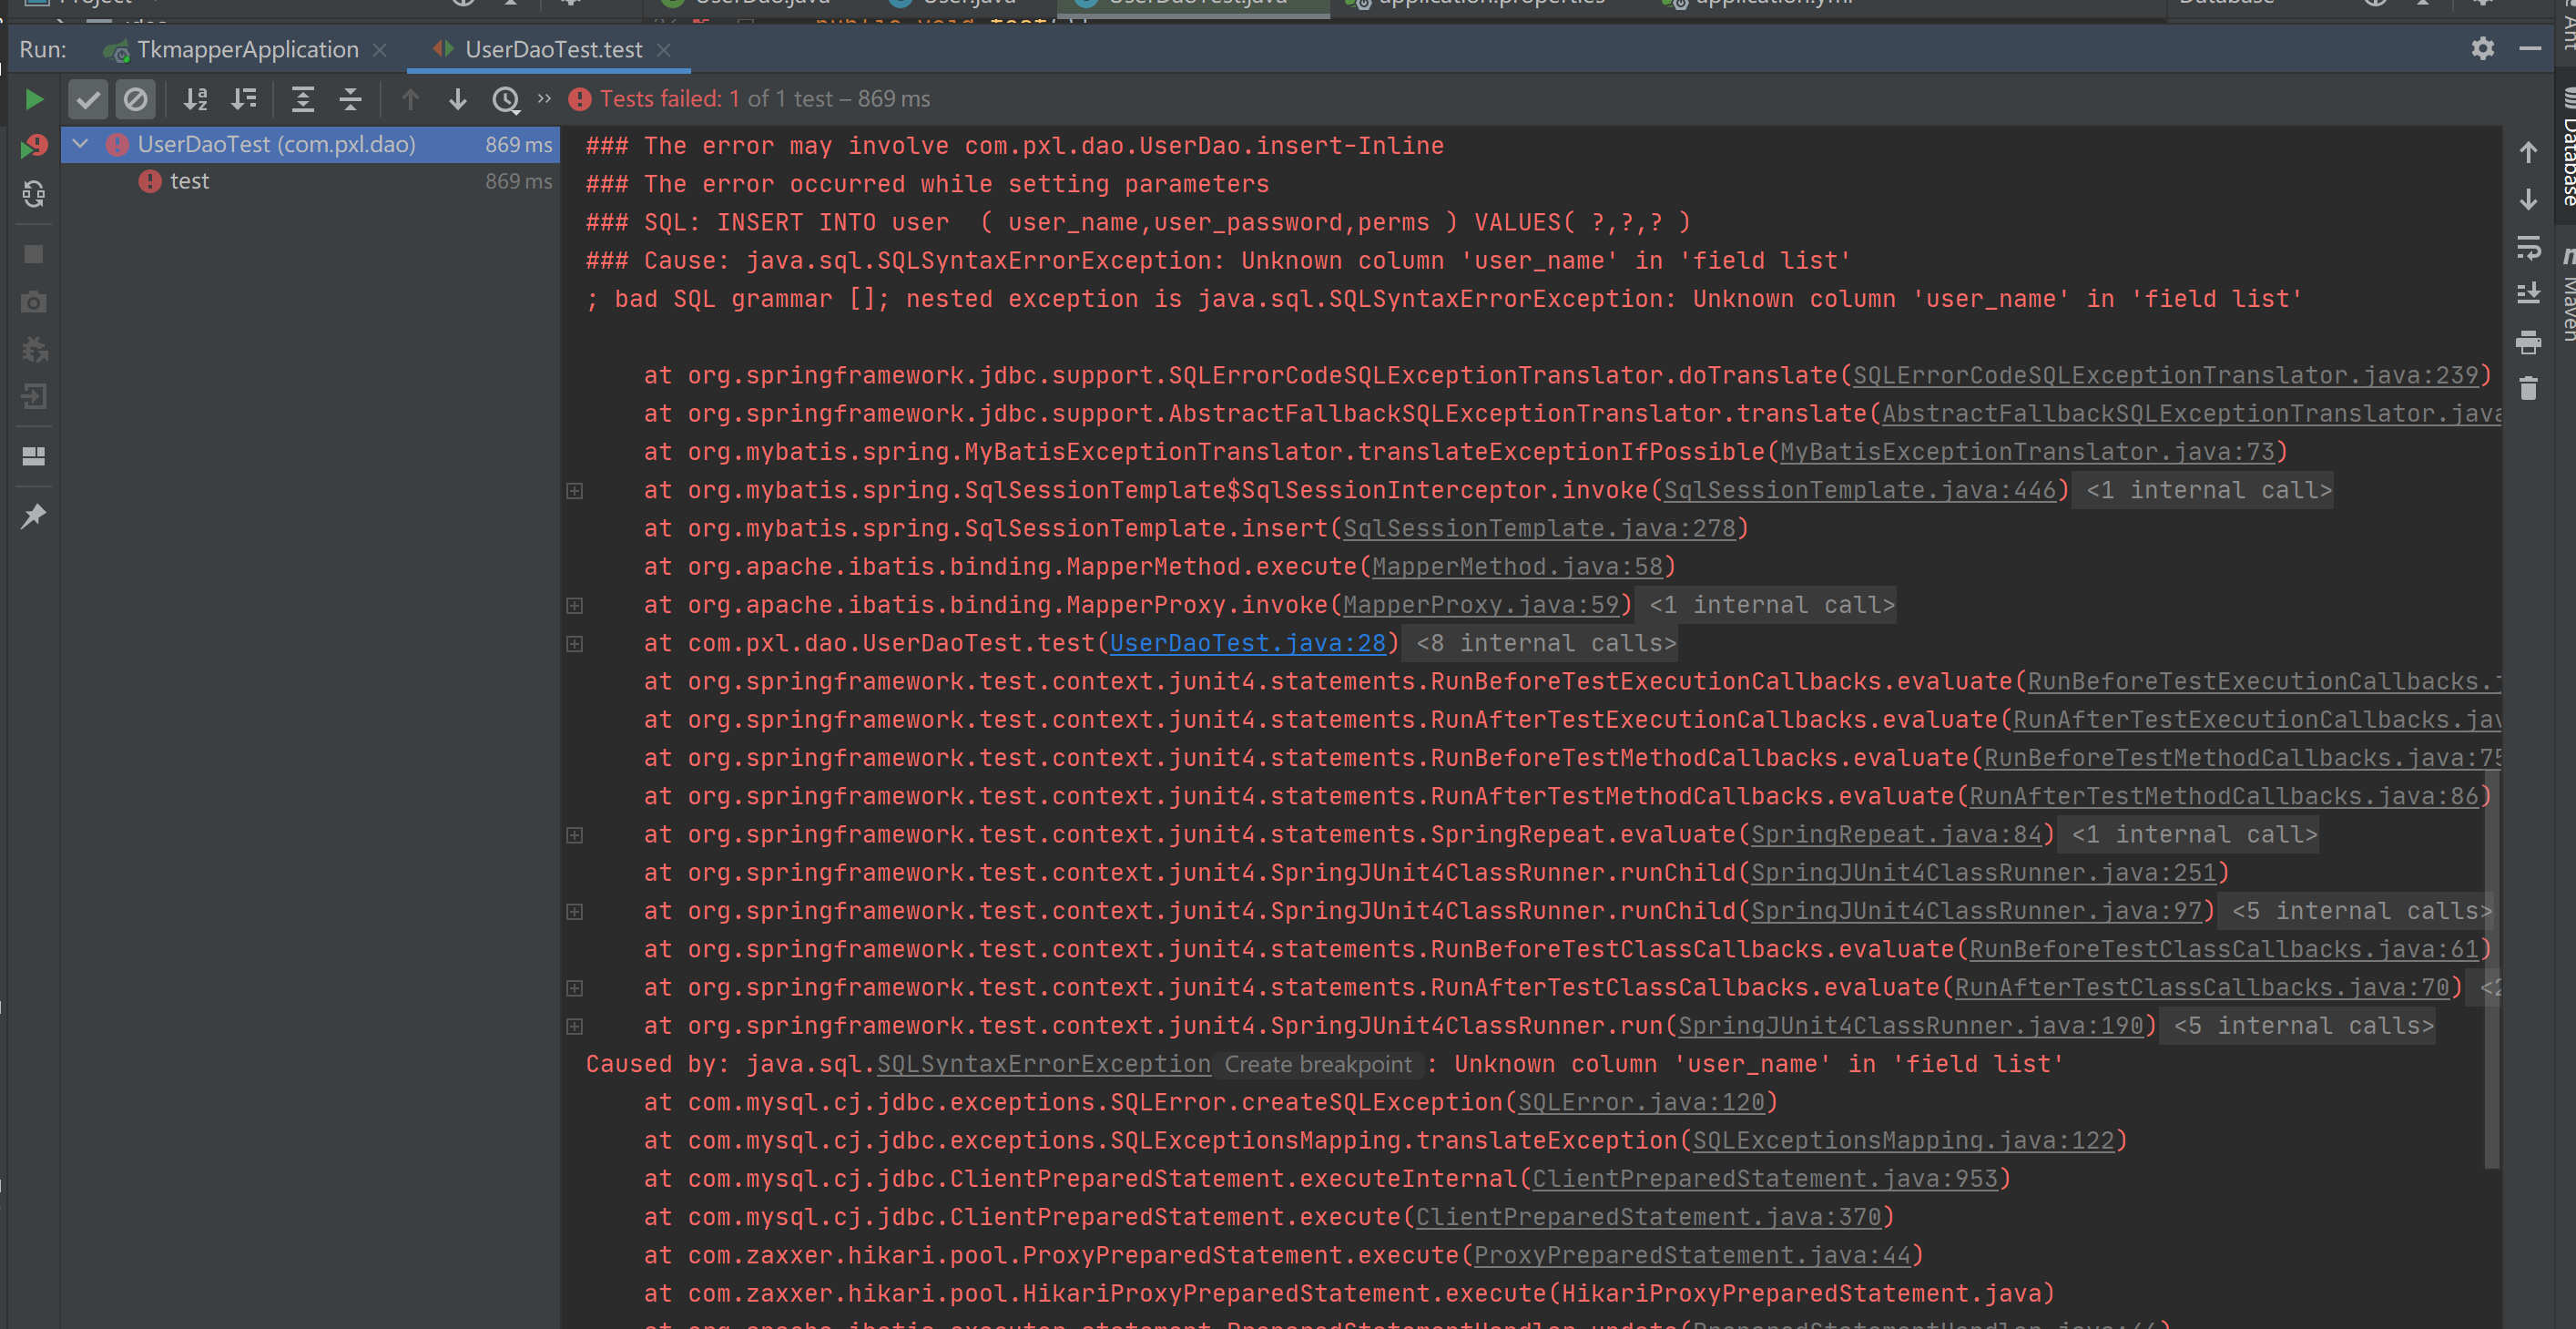Collapse the UserDaoTest tree node
Viewport: 2576px width, 1329px height.
tap(81, 144)
